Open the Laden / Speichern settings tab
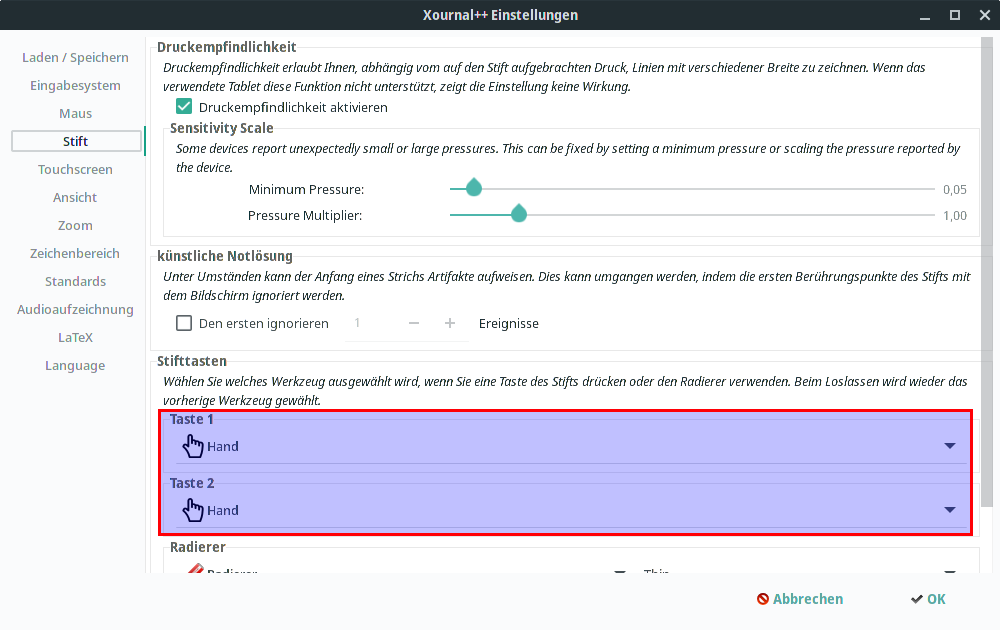Viewport: 1000px width, 630px height. click(75, 57)
